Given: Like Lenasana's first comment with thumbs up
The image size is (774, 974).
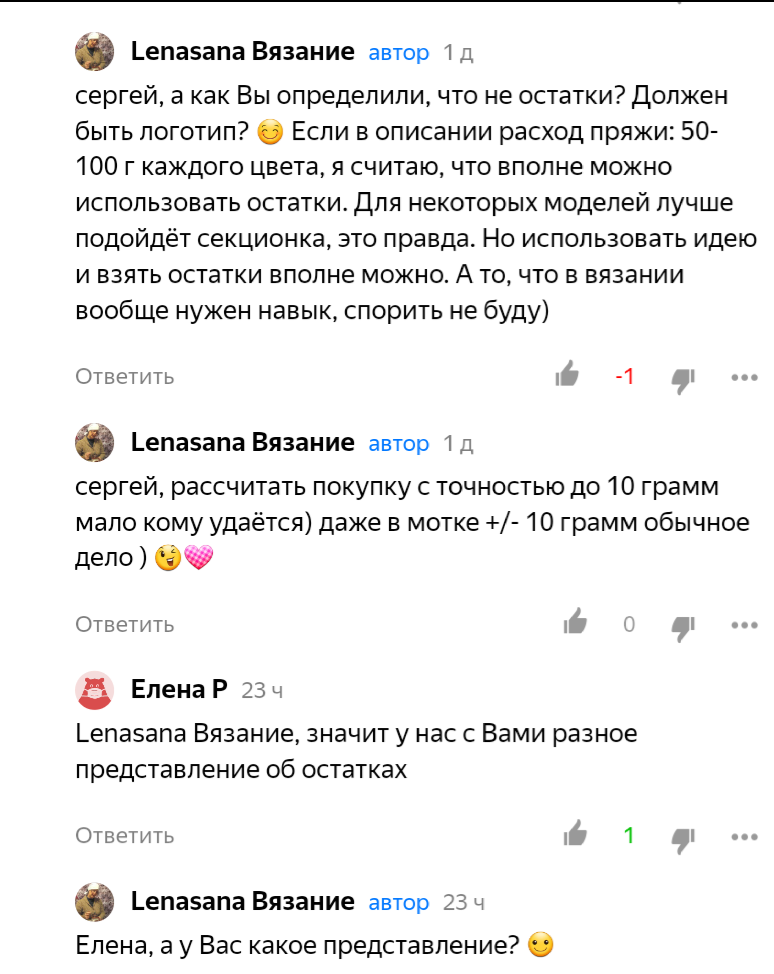Looking at the screenshot, I should (568, 375).
